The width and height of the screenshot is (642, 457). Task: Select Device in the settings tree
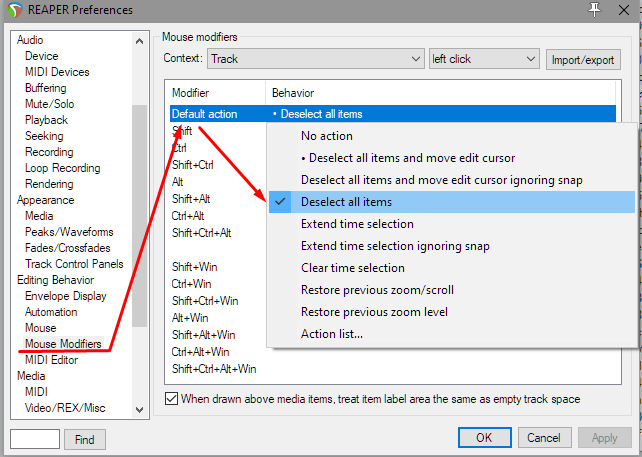coord(42,56)
